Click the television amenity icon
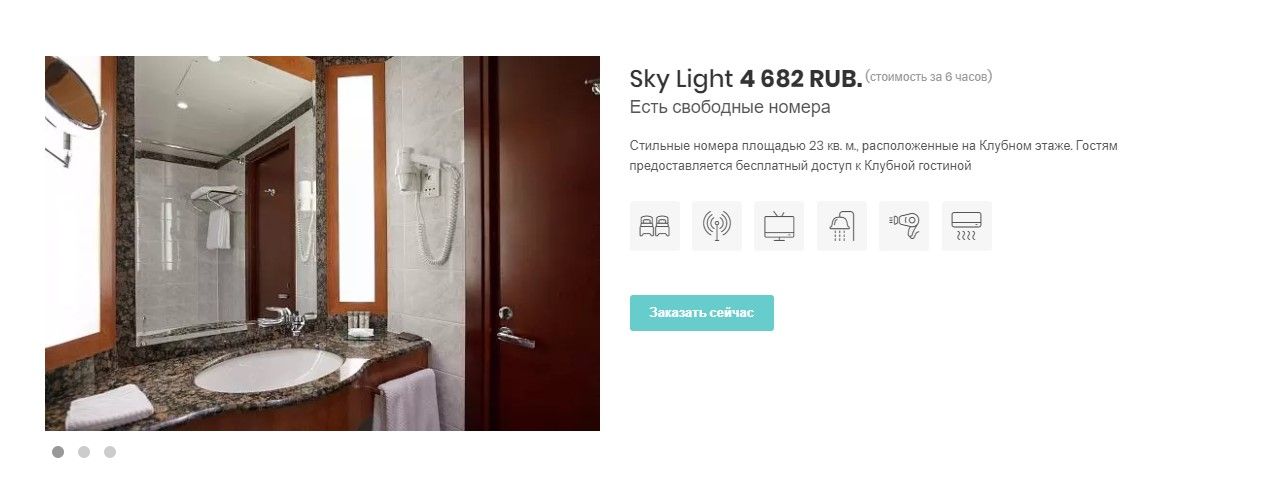 [x=779, y=226]
